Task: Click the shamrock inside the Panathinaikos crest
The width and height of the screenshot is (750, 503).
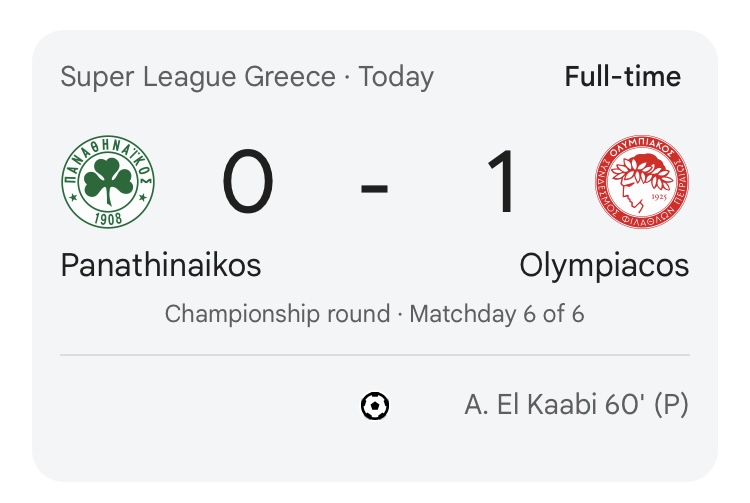Action: tap(108, 180)
